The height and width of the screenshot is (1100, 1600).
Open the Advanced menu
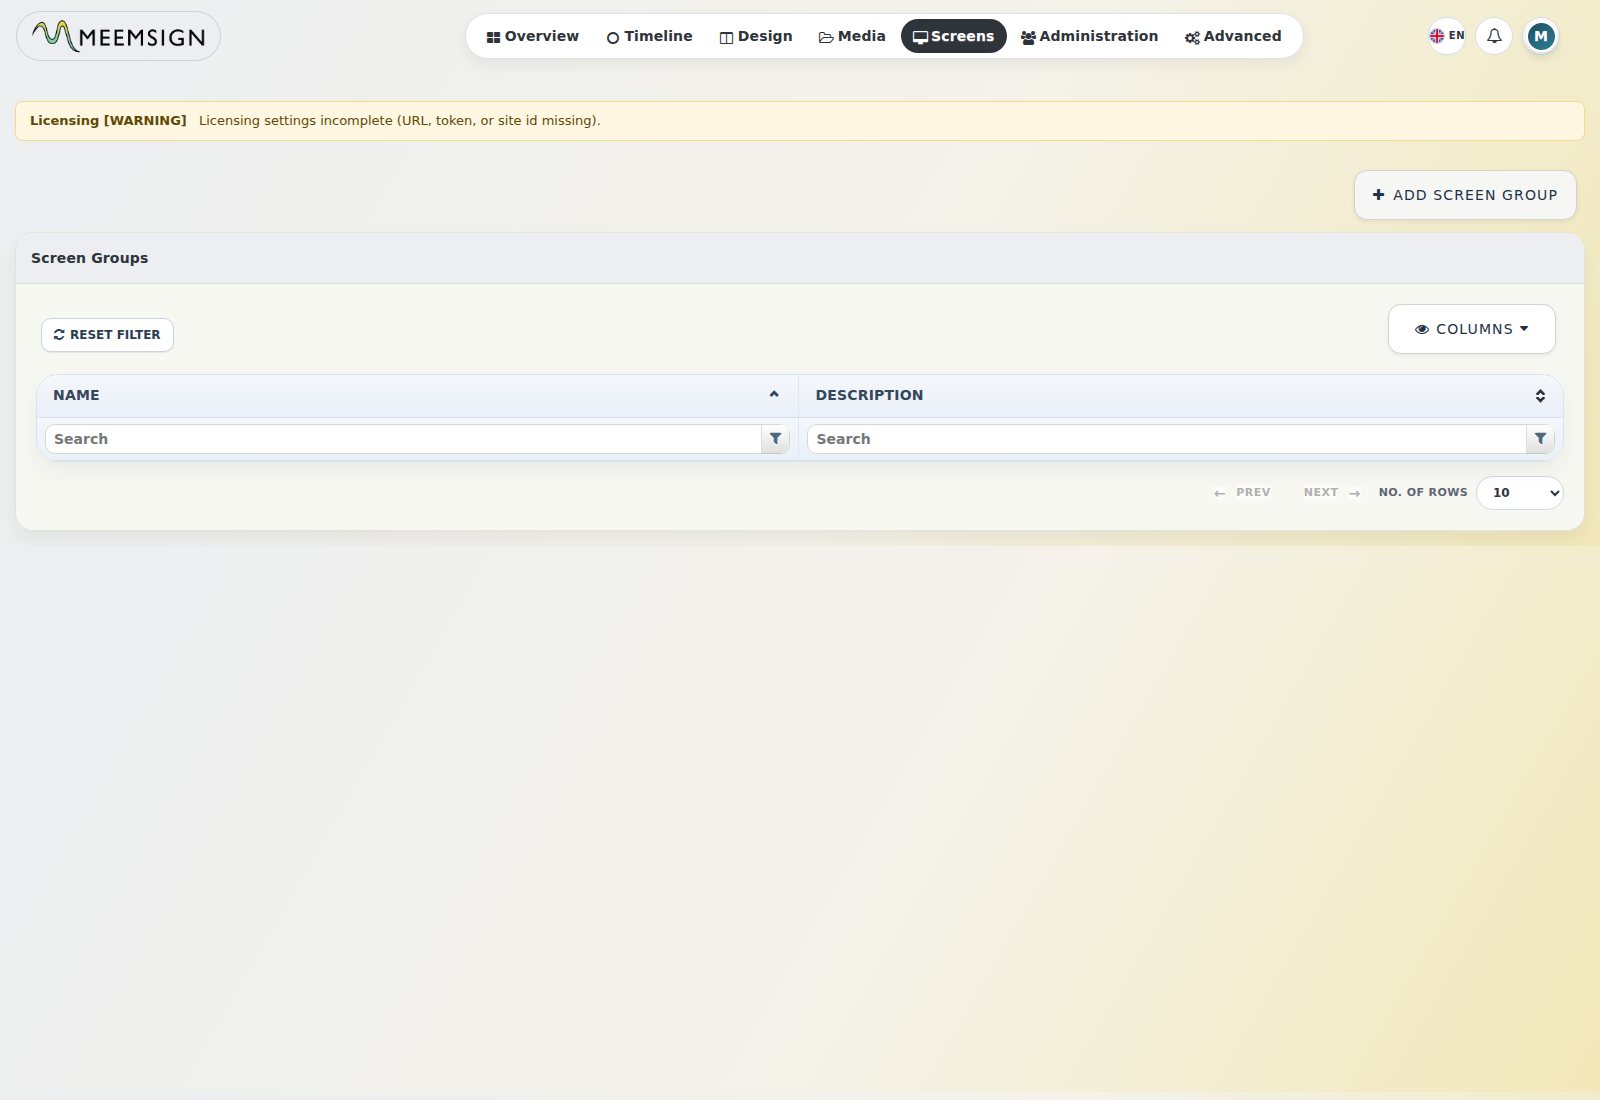[x=1233, y=36]
